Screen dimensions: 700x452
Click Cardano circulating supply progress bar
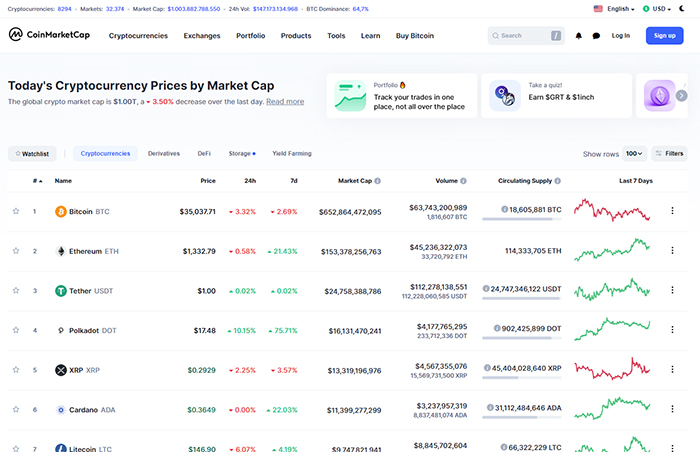[521, 417]
